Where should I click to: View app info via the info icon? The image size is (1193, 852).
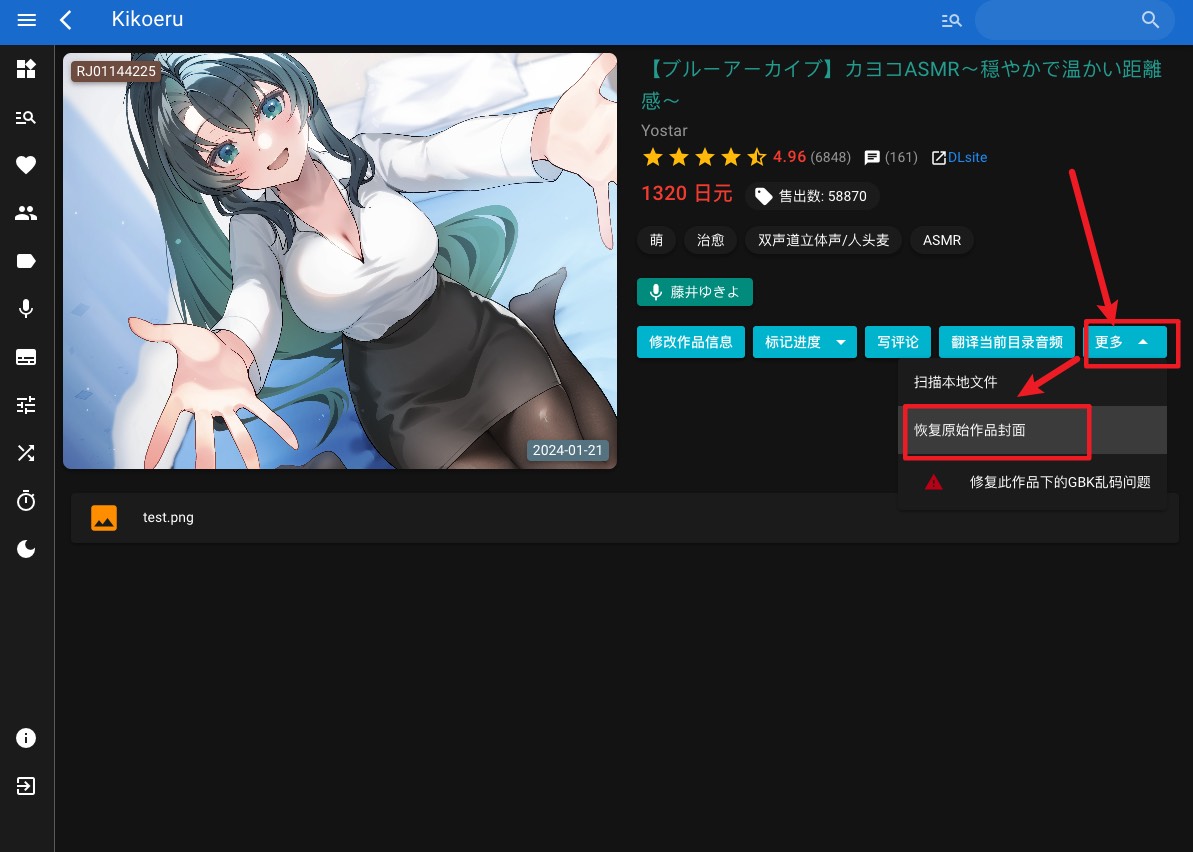tap(26, 738)
